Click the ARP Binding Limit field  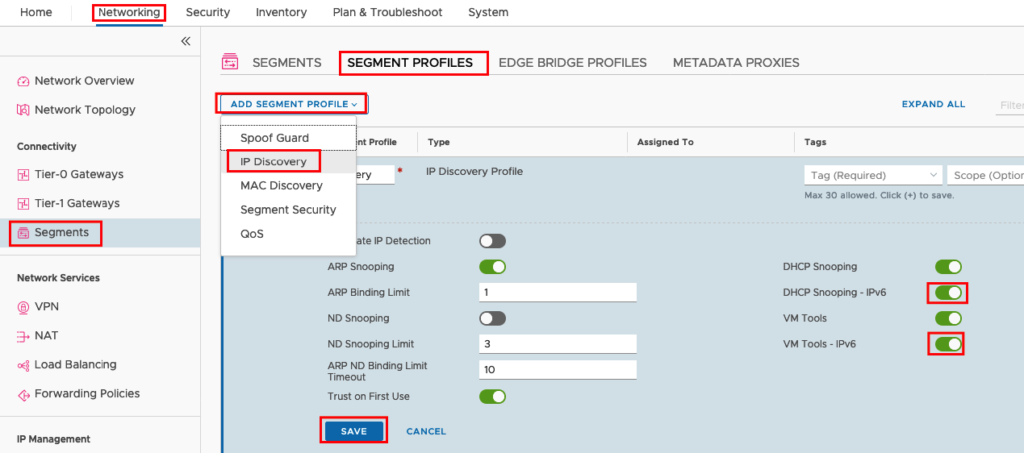pyautogui.click(x=558, y=292)
